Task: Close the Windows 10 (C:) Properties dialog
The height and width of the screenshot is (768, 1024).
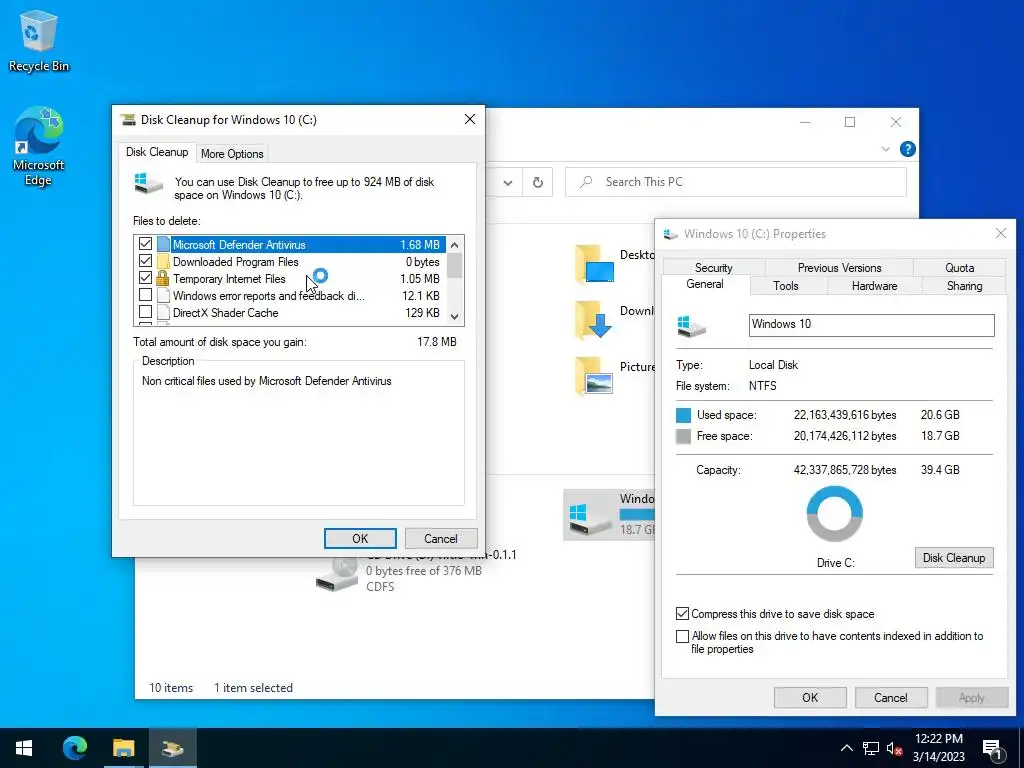Action: pyautogui.click(x=1000, y=233)
